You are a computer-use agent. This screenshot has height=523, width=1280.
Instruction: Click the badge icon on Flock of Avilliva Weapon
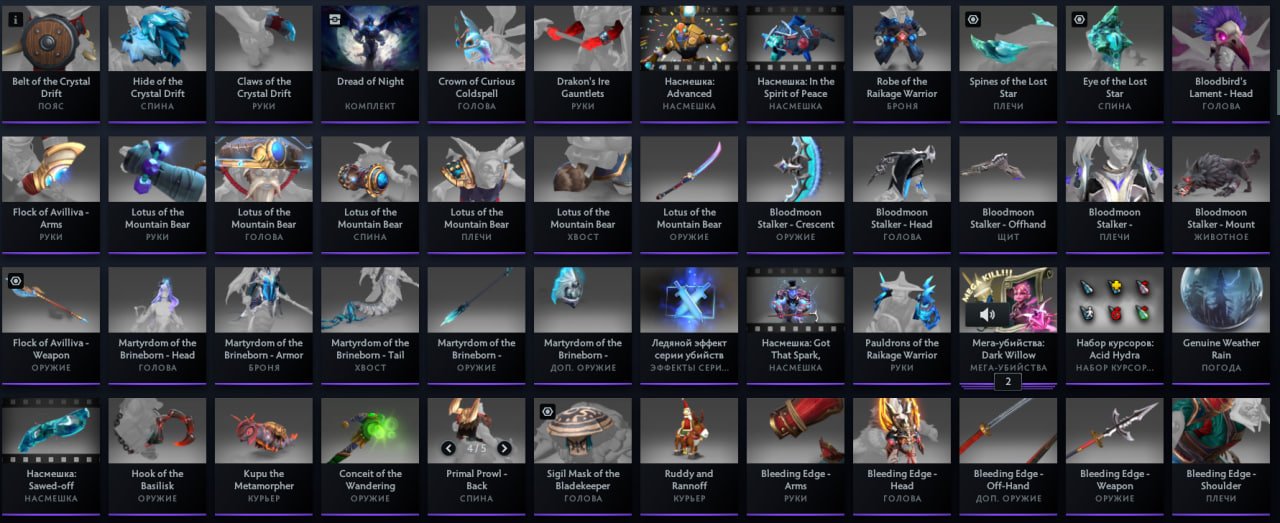(x=16, y=281)
